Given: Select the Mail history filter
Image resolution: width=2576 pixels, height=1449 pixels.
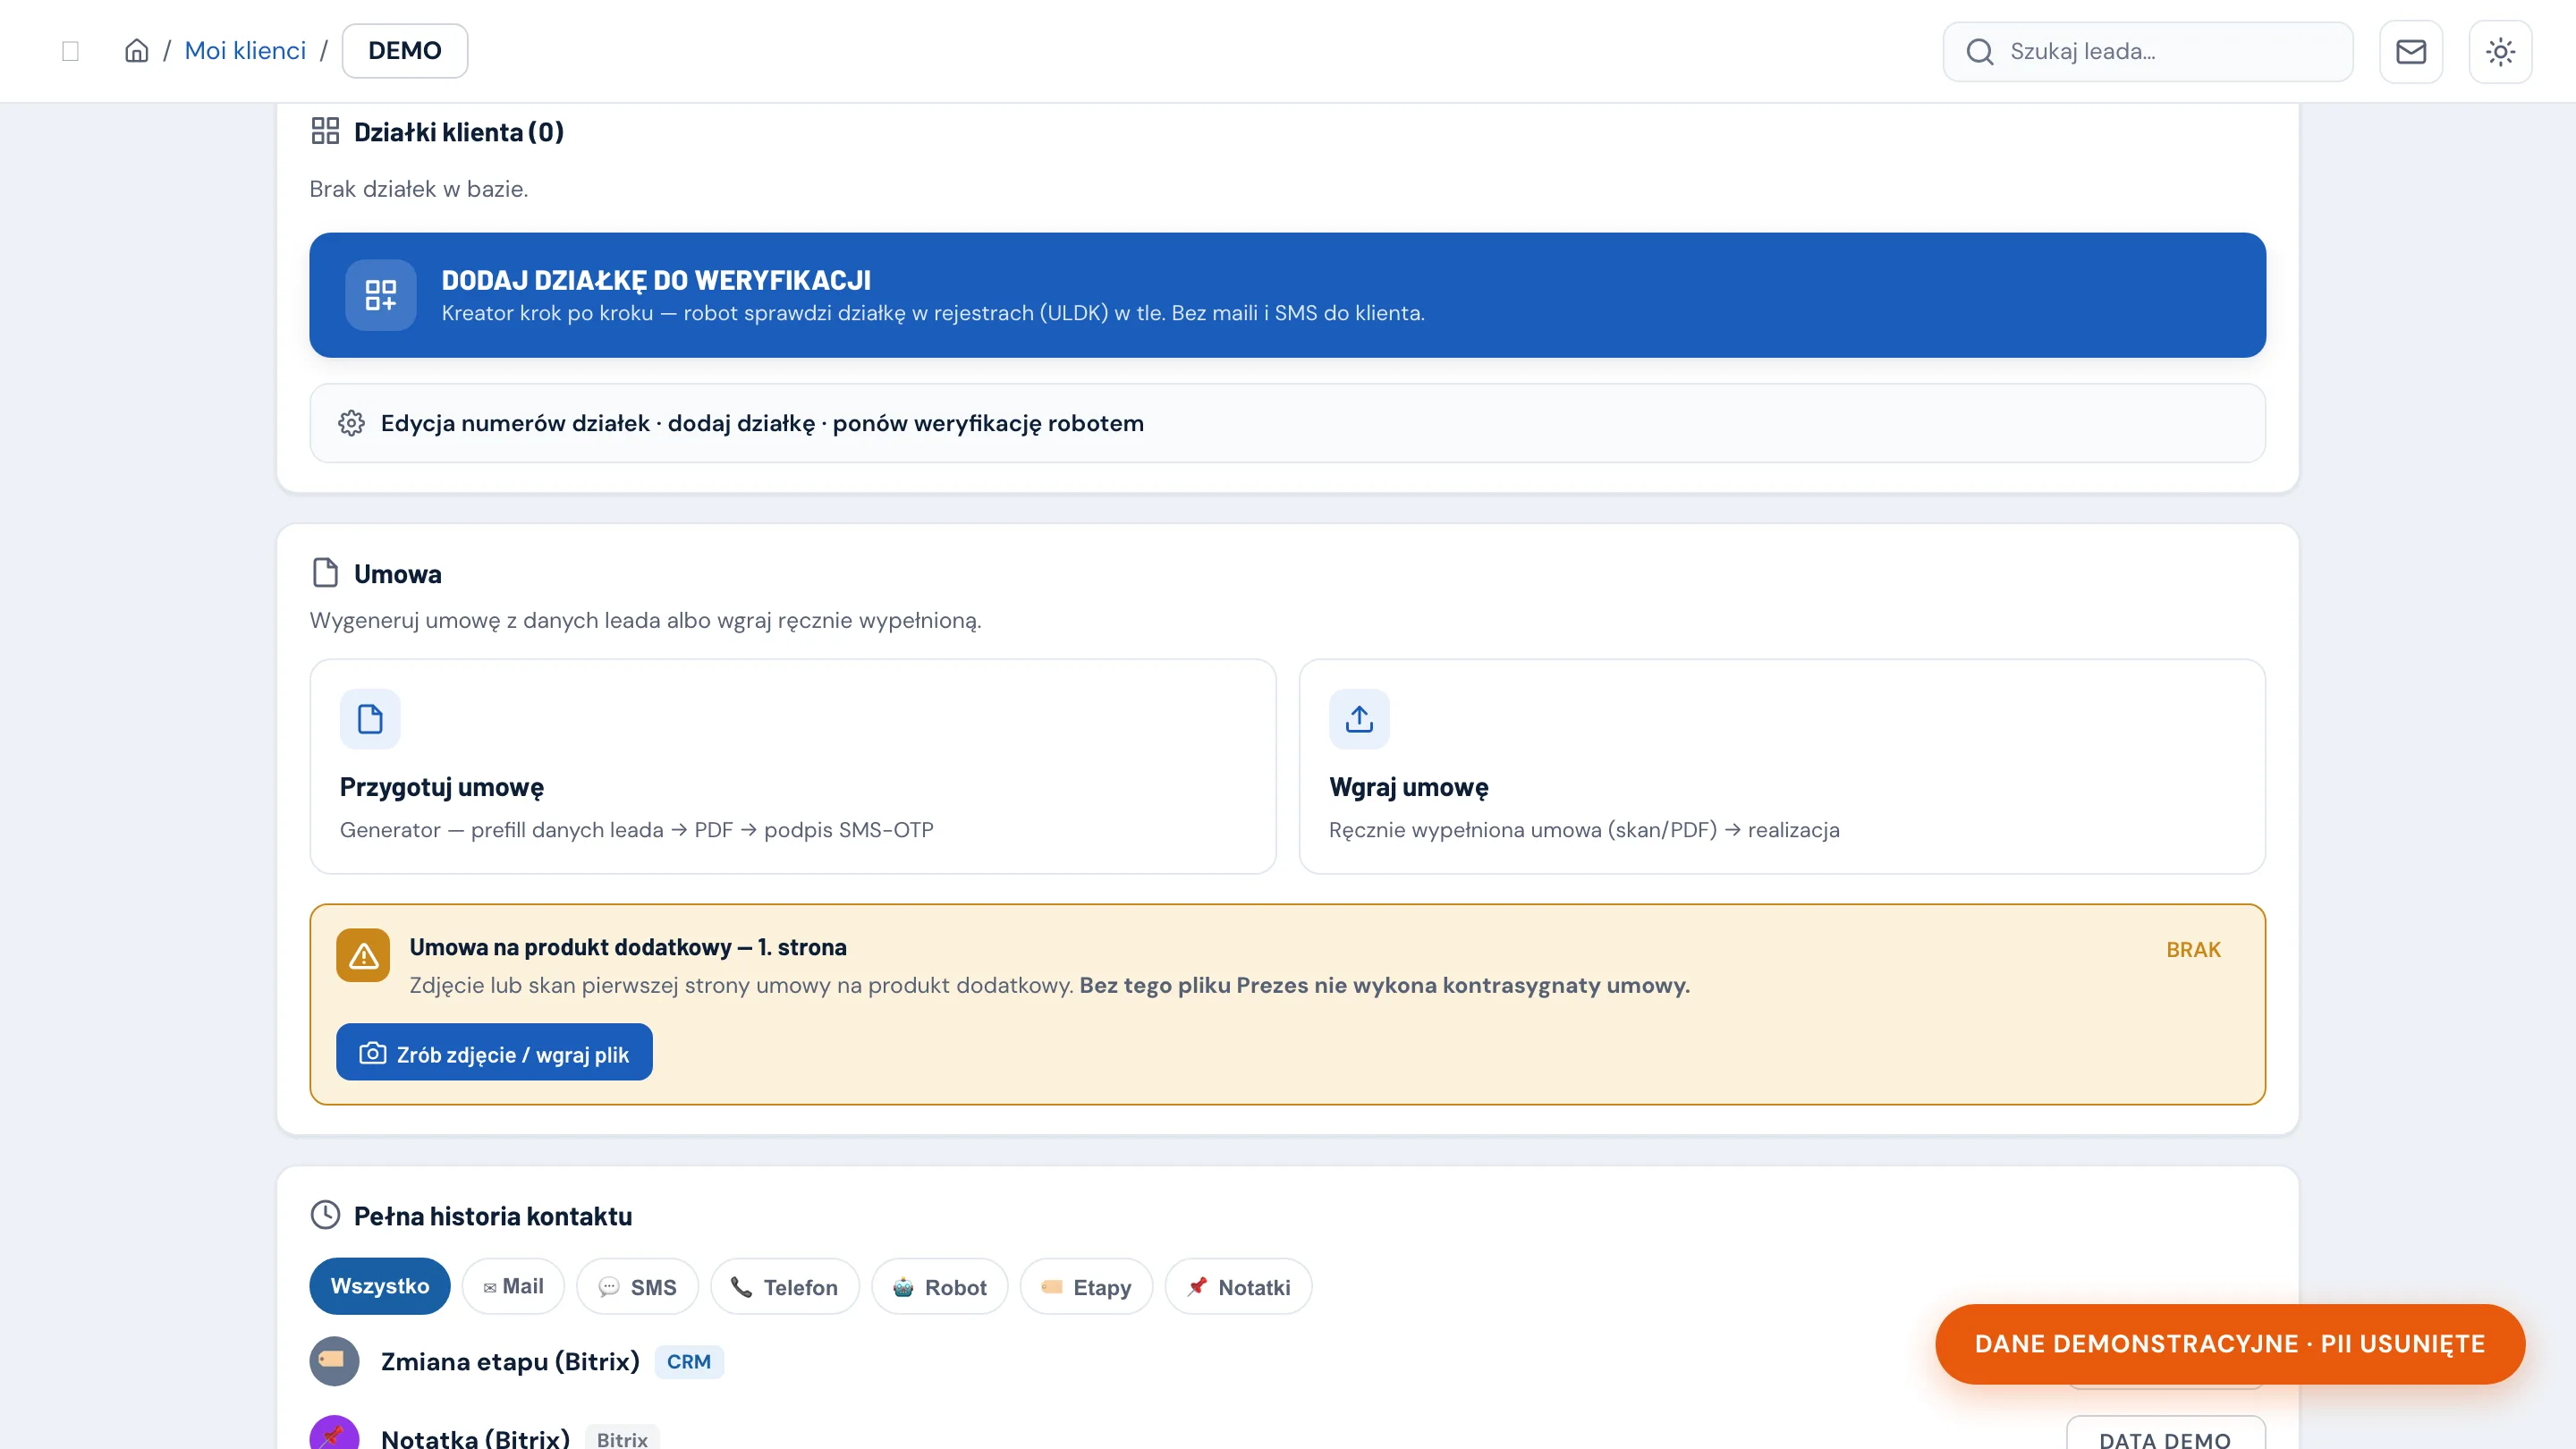Looking at the screenshot, I should point(513,1286).
